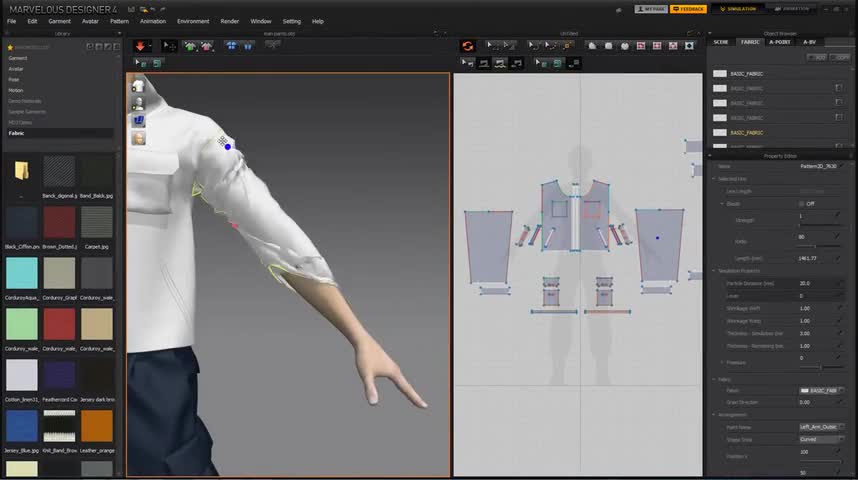
Task: Switch to the A-POINT tab
Action: pos(780,42)
